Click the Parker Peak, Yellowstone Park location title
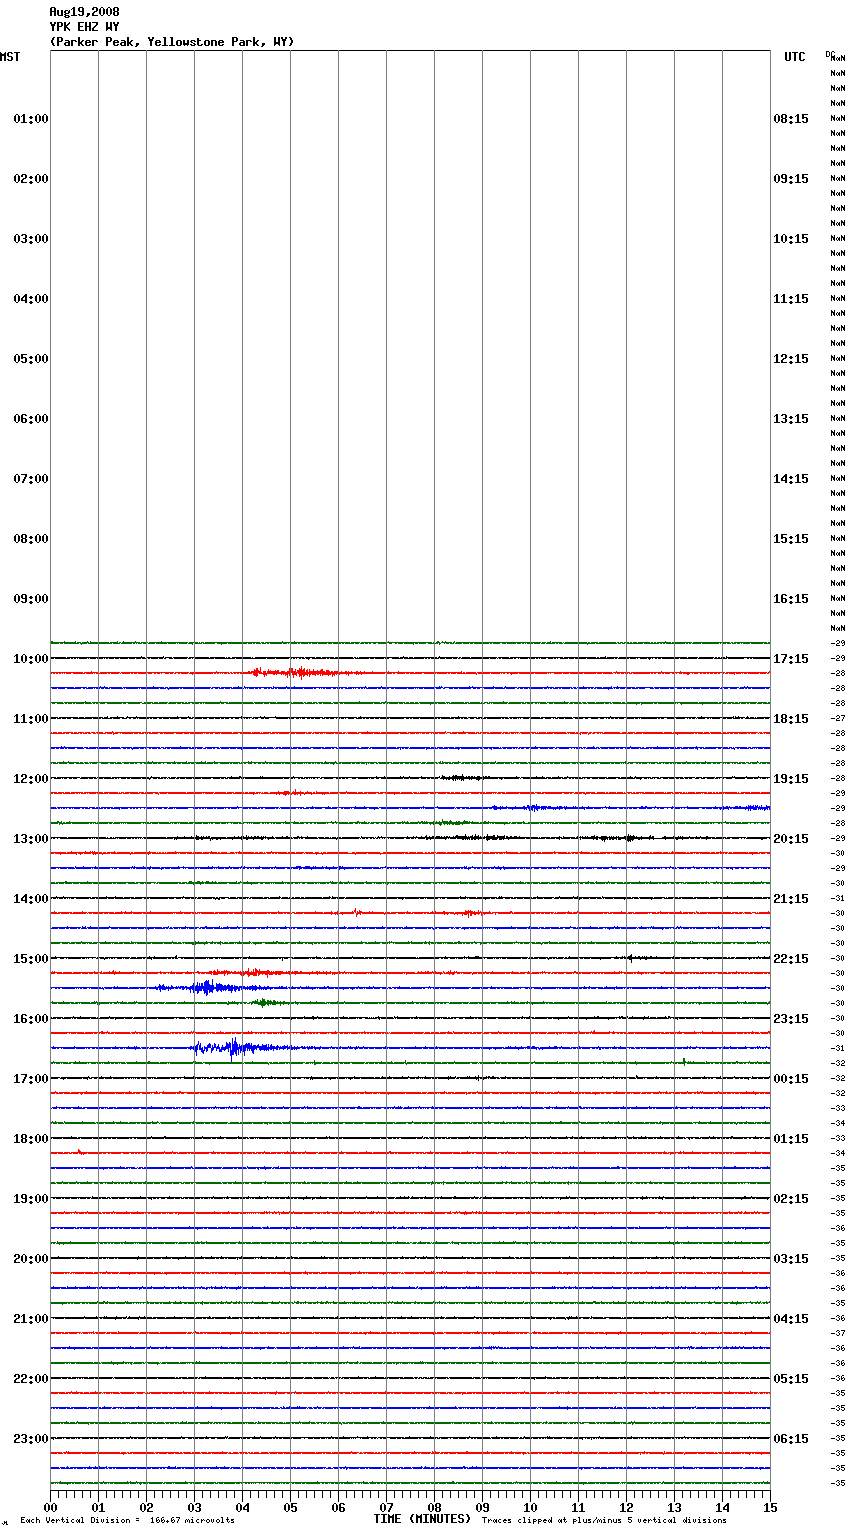The width and height of the screenshot is (850, 1534). pos(172,42)
